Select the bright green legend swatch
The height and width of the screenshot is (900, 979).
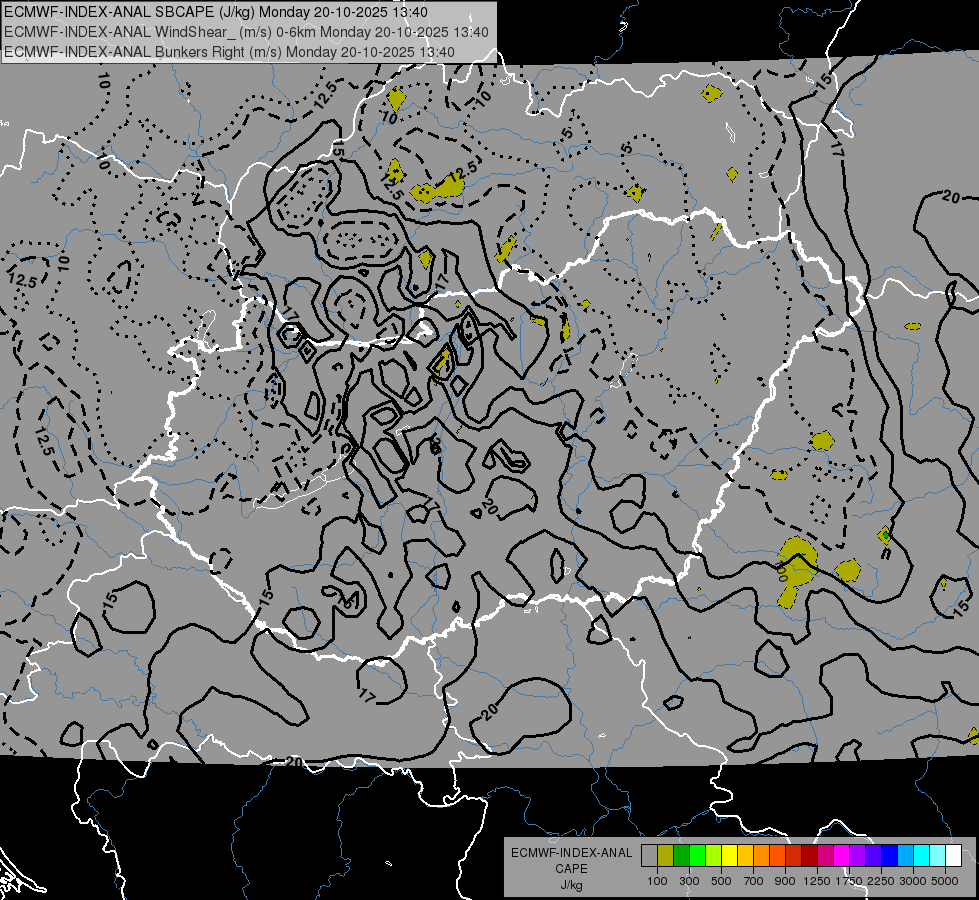(x=697, y=856)
